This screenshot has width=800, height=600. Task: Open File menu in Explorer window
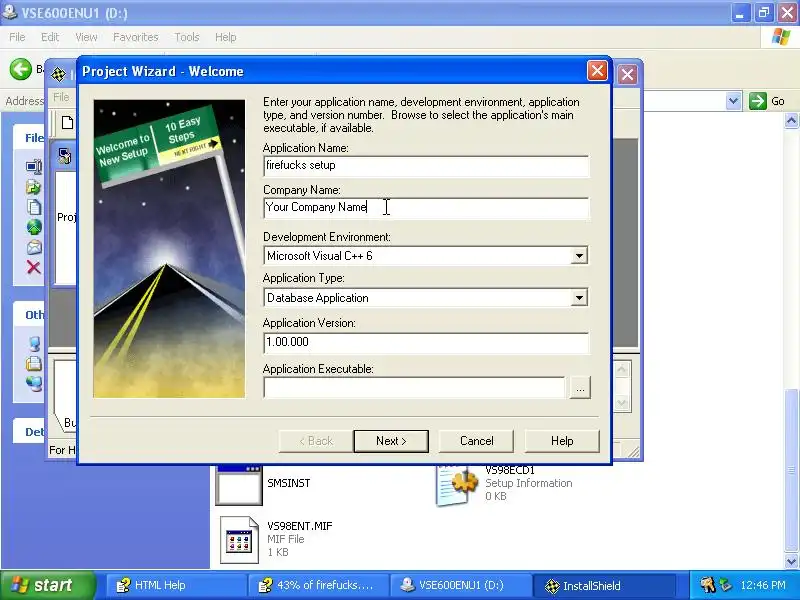click(x=17, y=37)
